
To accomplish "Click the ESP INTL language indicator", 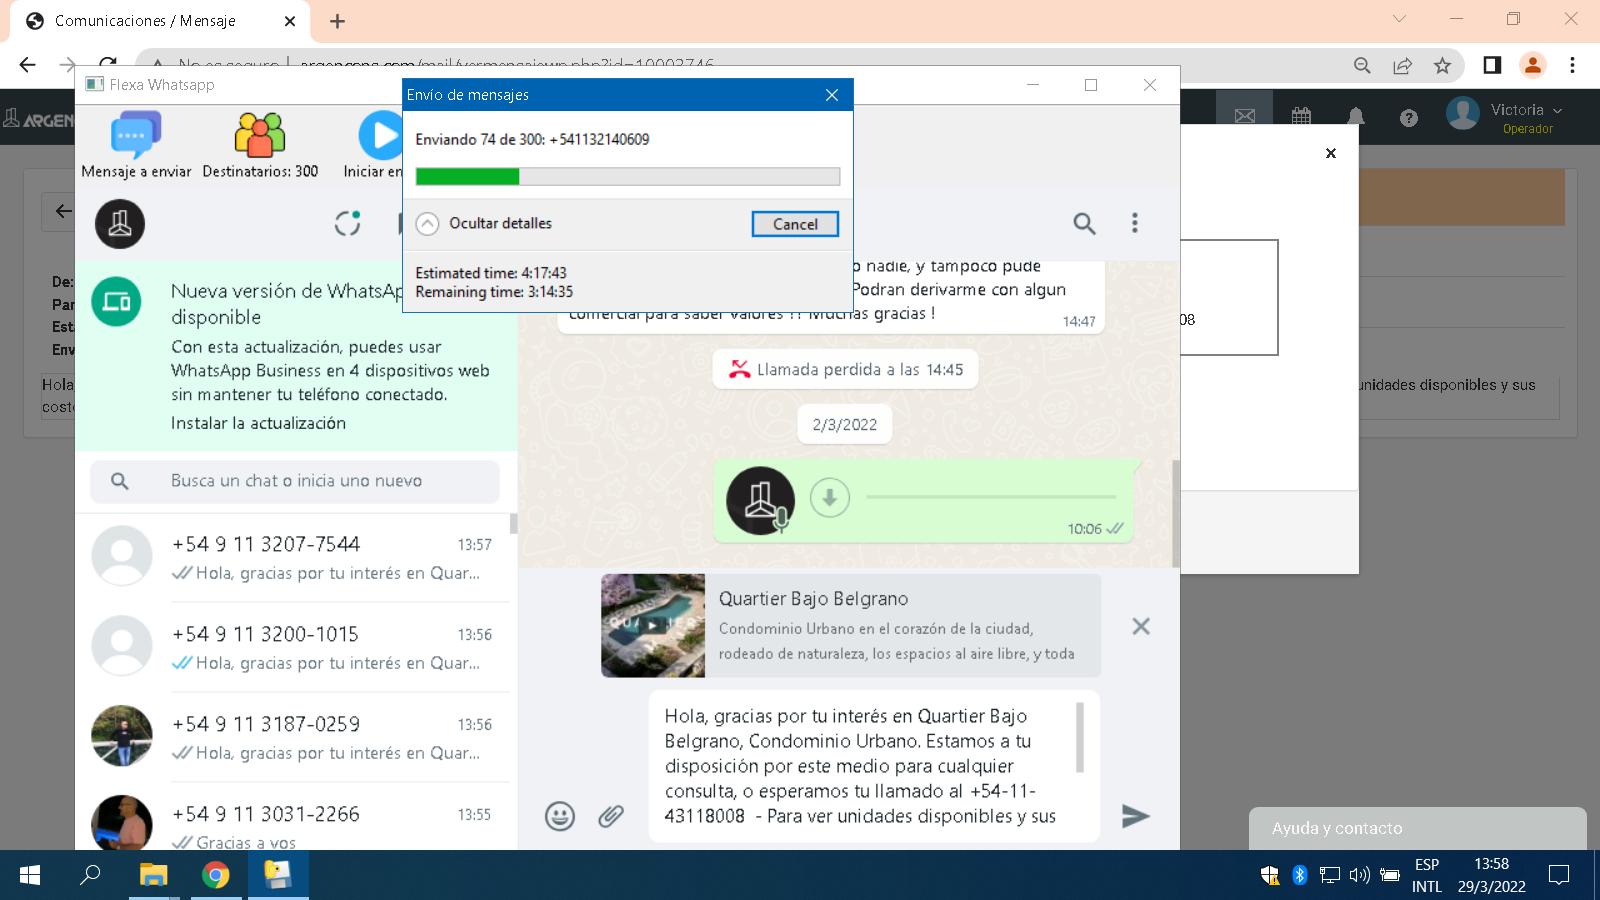I will point(1427,875).
